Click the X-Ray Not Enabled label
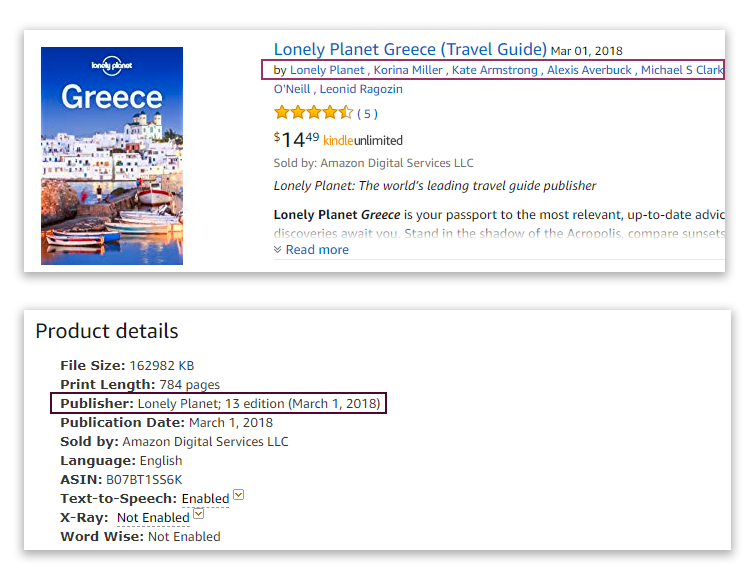The image size is (753, 575). point(153,517)
